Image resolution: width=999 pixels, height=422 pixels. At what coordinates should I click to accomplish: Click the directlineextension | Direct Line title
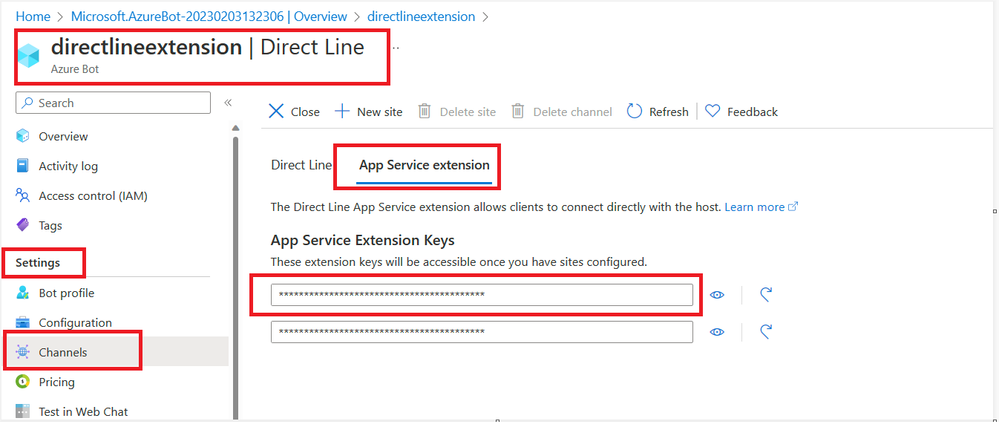point(207,47)
